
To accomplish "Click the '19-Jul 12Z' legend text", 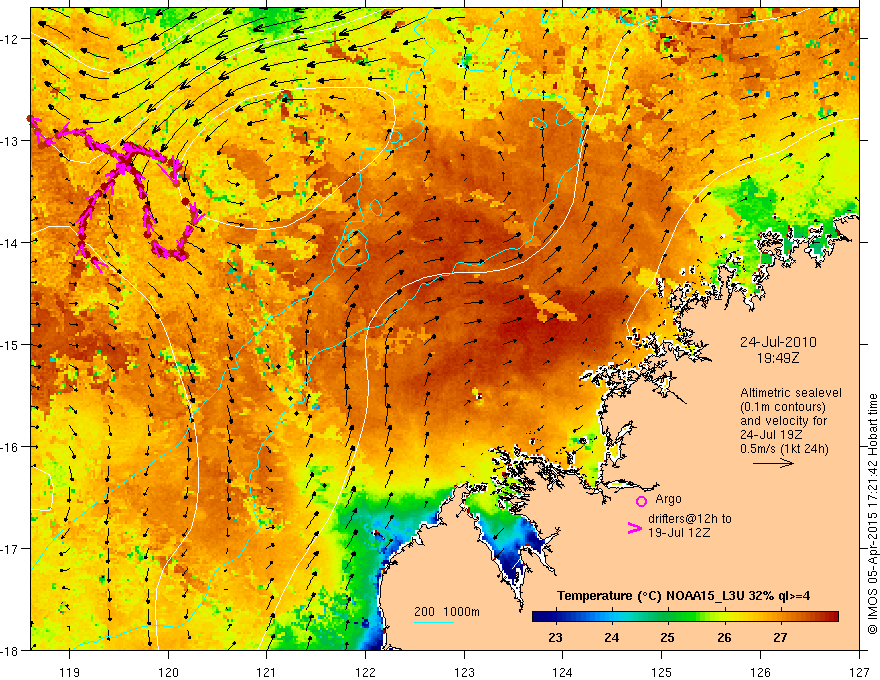I will coord(679,532).
